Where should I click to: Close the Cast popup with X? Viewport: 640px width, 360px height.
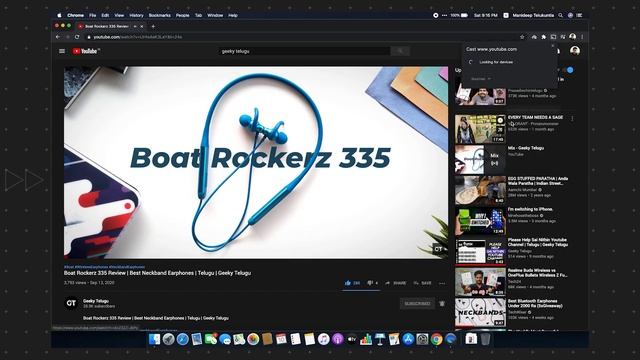pyautogui.click(x=553, y=46)
